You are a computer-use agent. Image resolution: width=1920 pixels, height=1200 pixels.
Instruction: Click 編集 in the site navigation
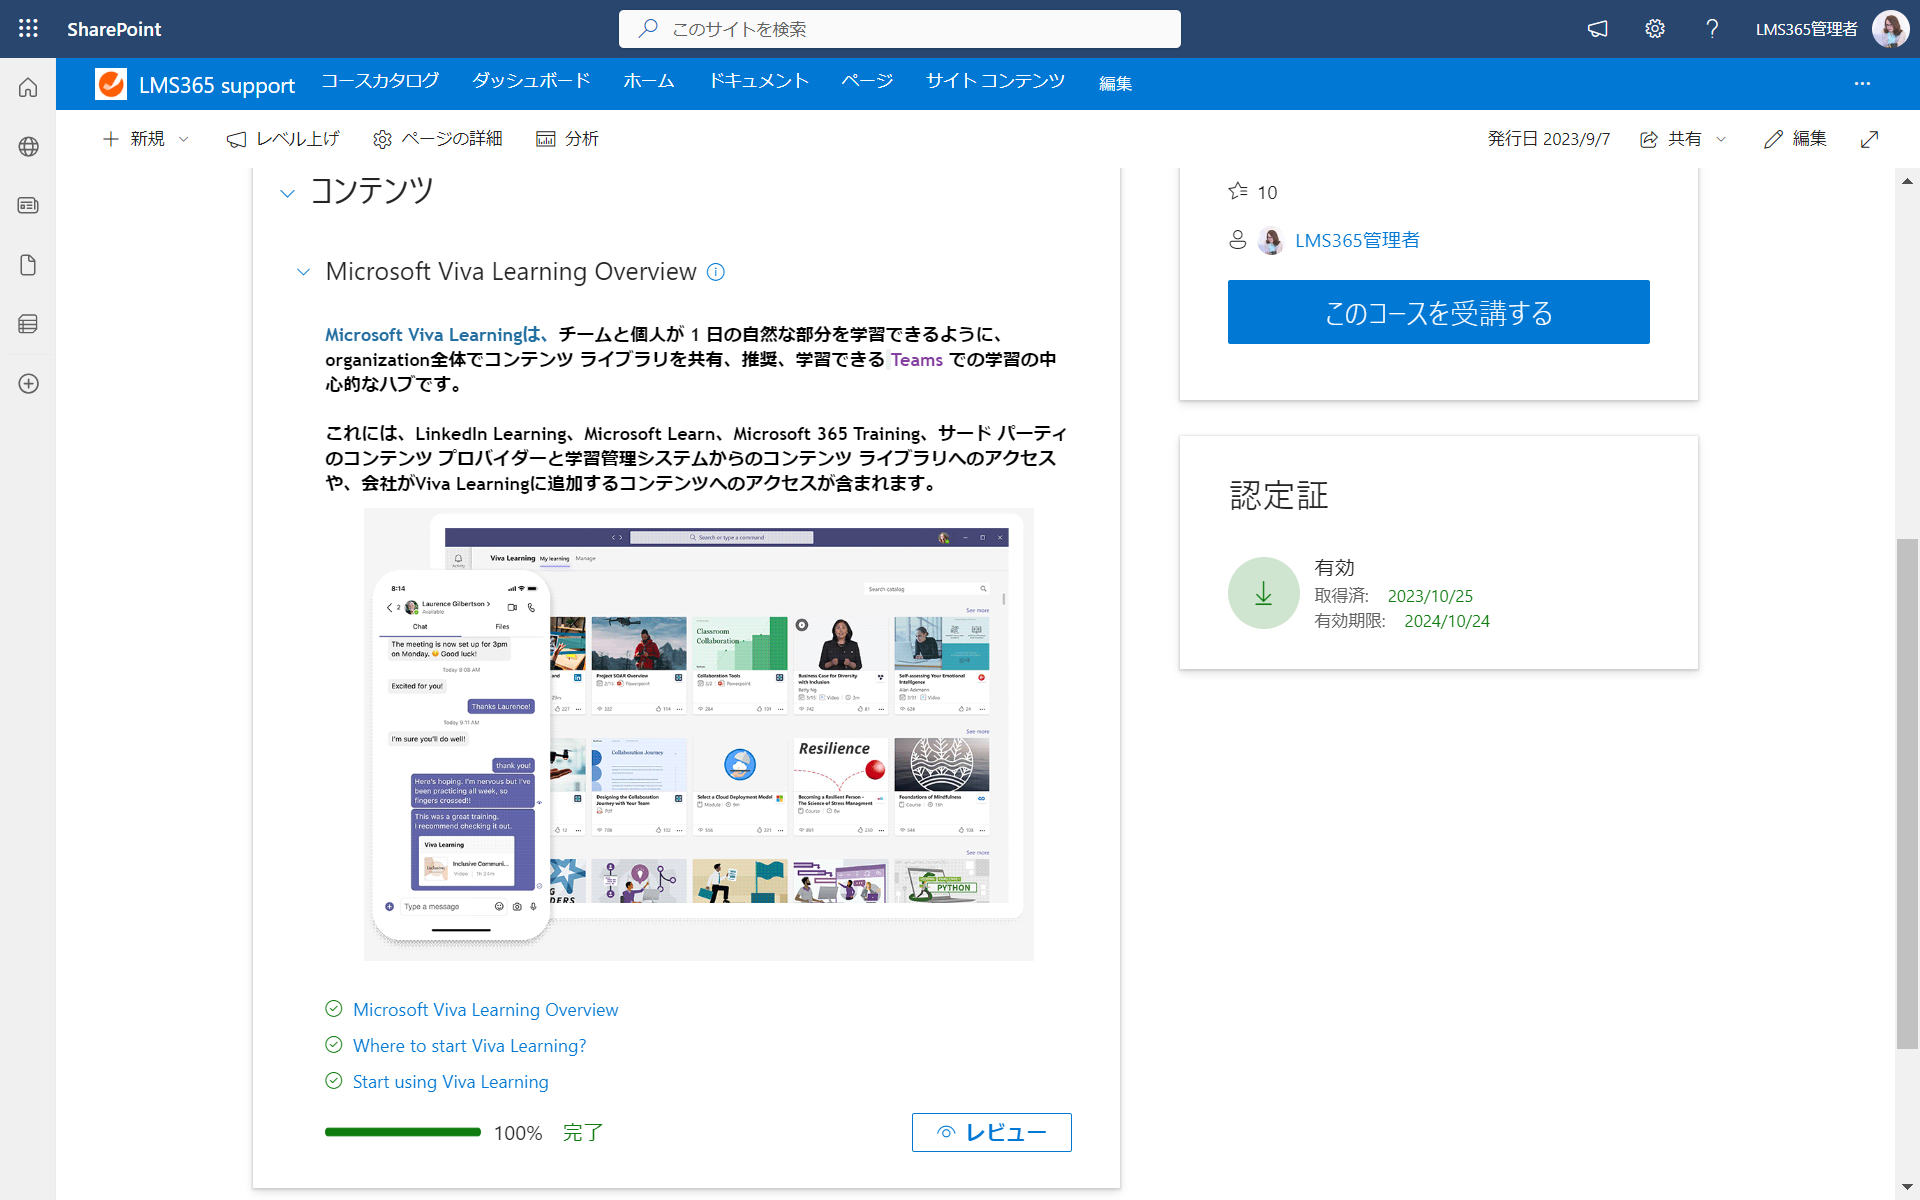tap(1115, 84)
